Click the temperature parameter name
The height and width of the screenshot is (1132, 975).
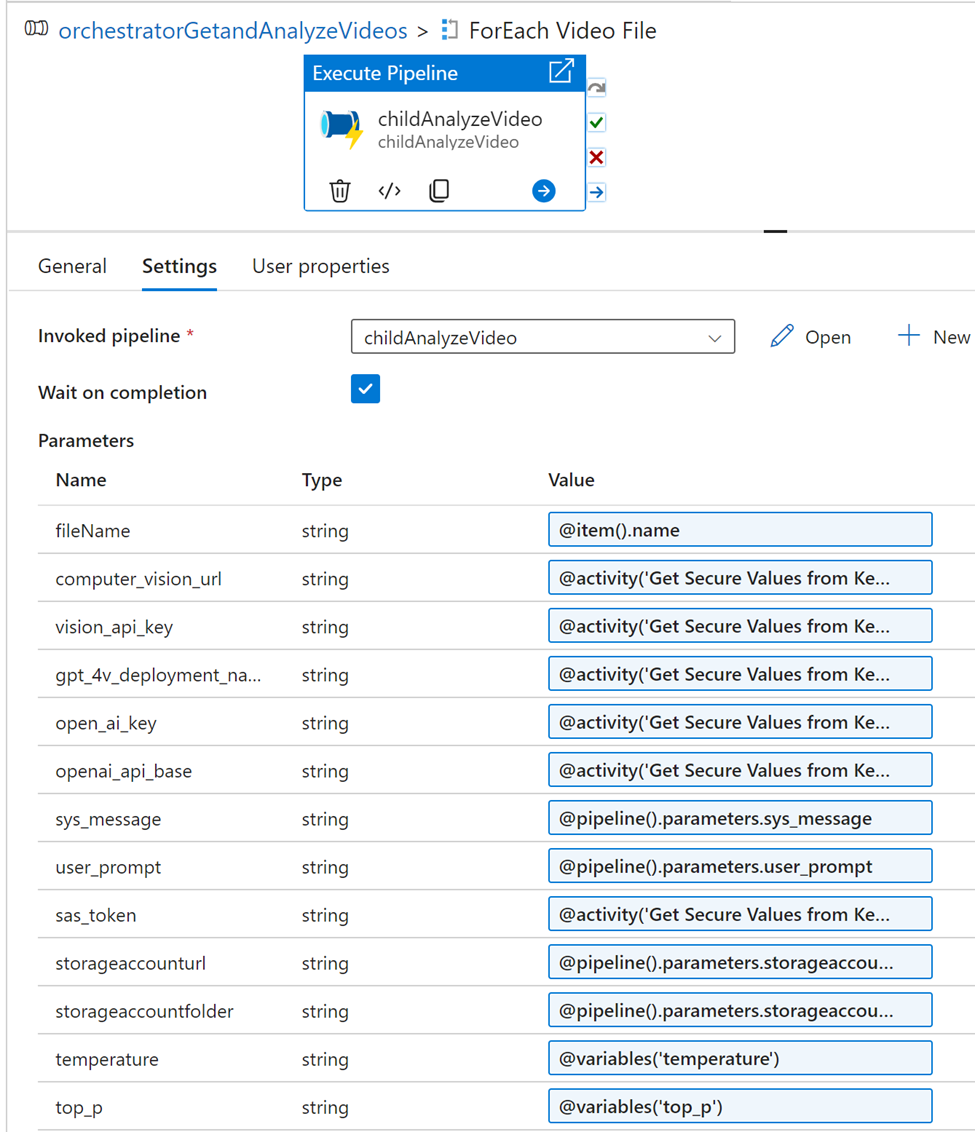point(107,1059)
